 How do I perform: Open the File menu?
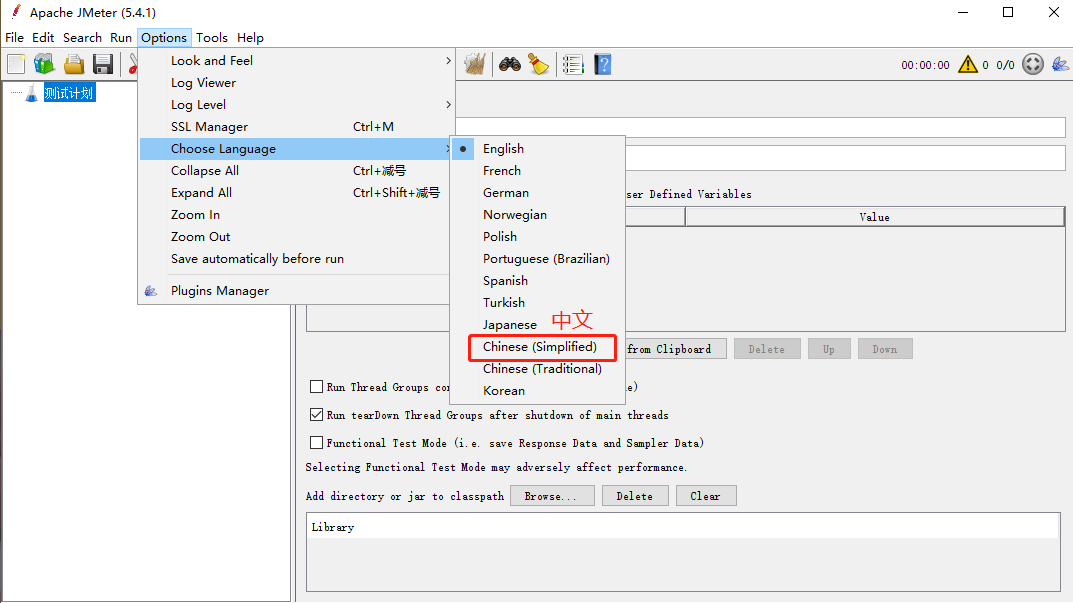[14, 38]
